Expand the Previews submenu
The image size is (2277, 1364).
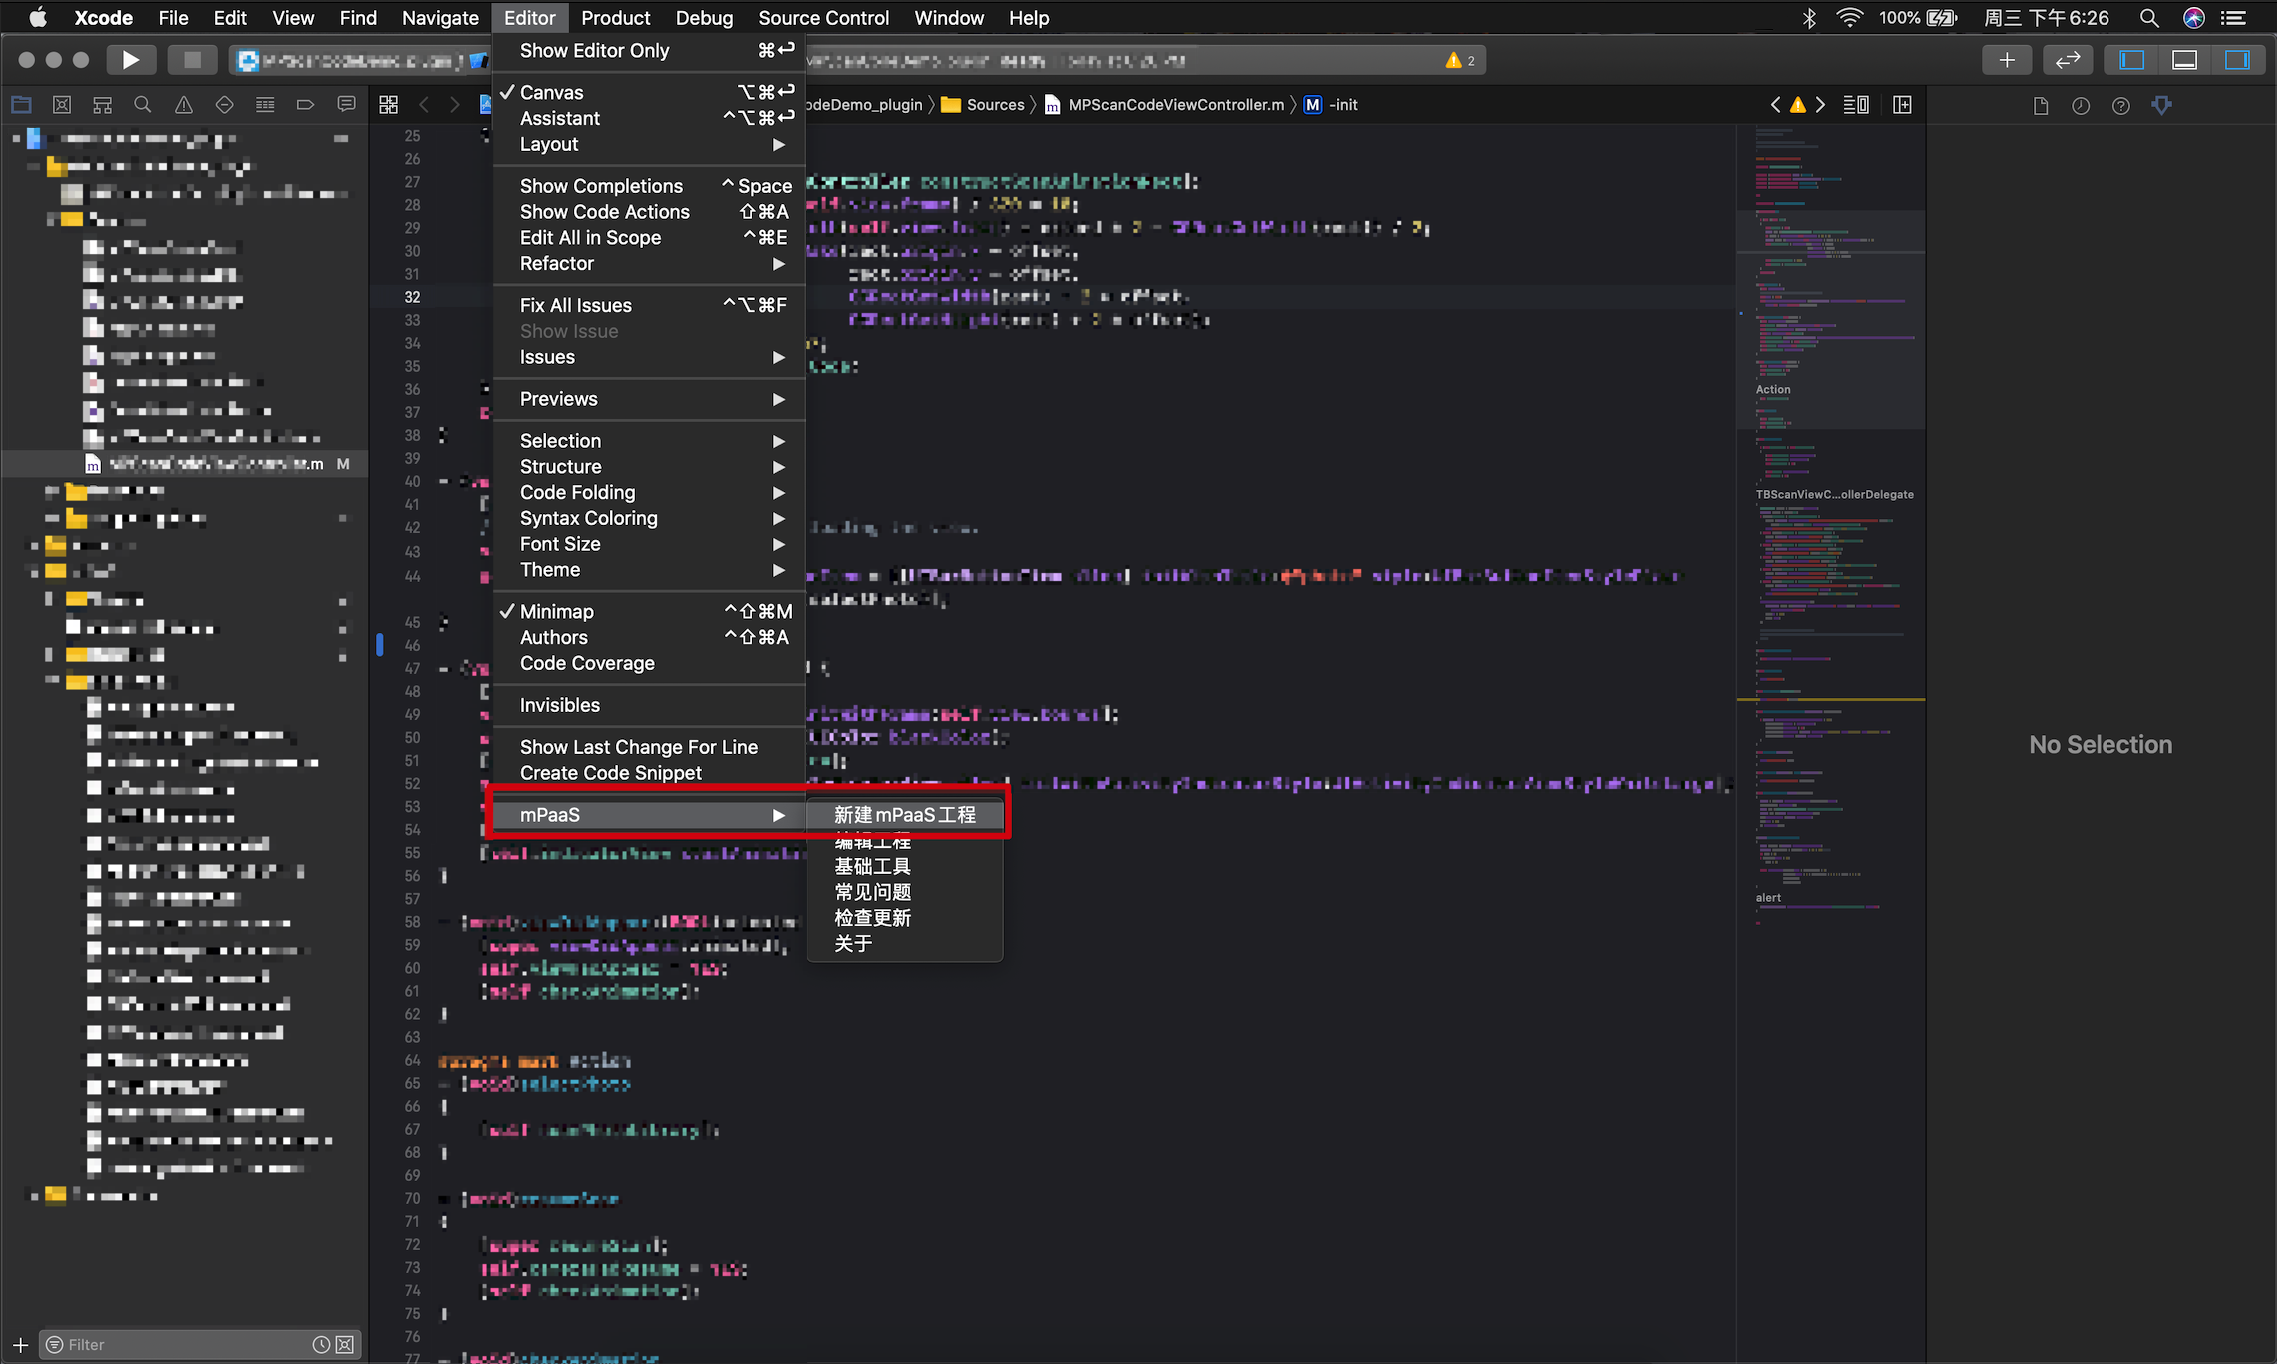coord(649,399)
